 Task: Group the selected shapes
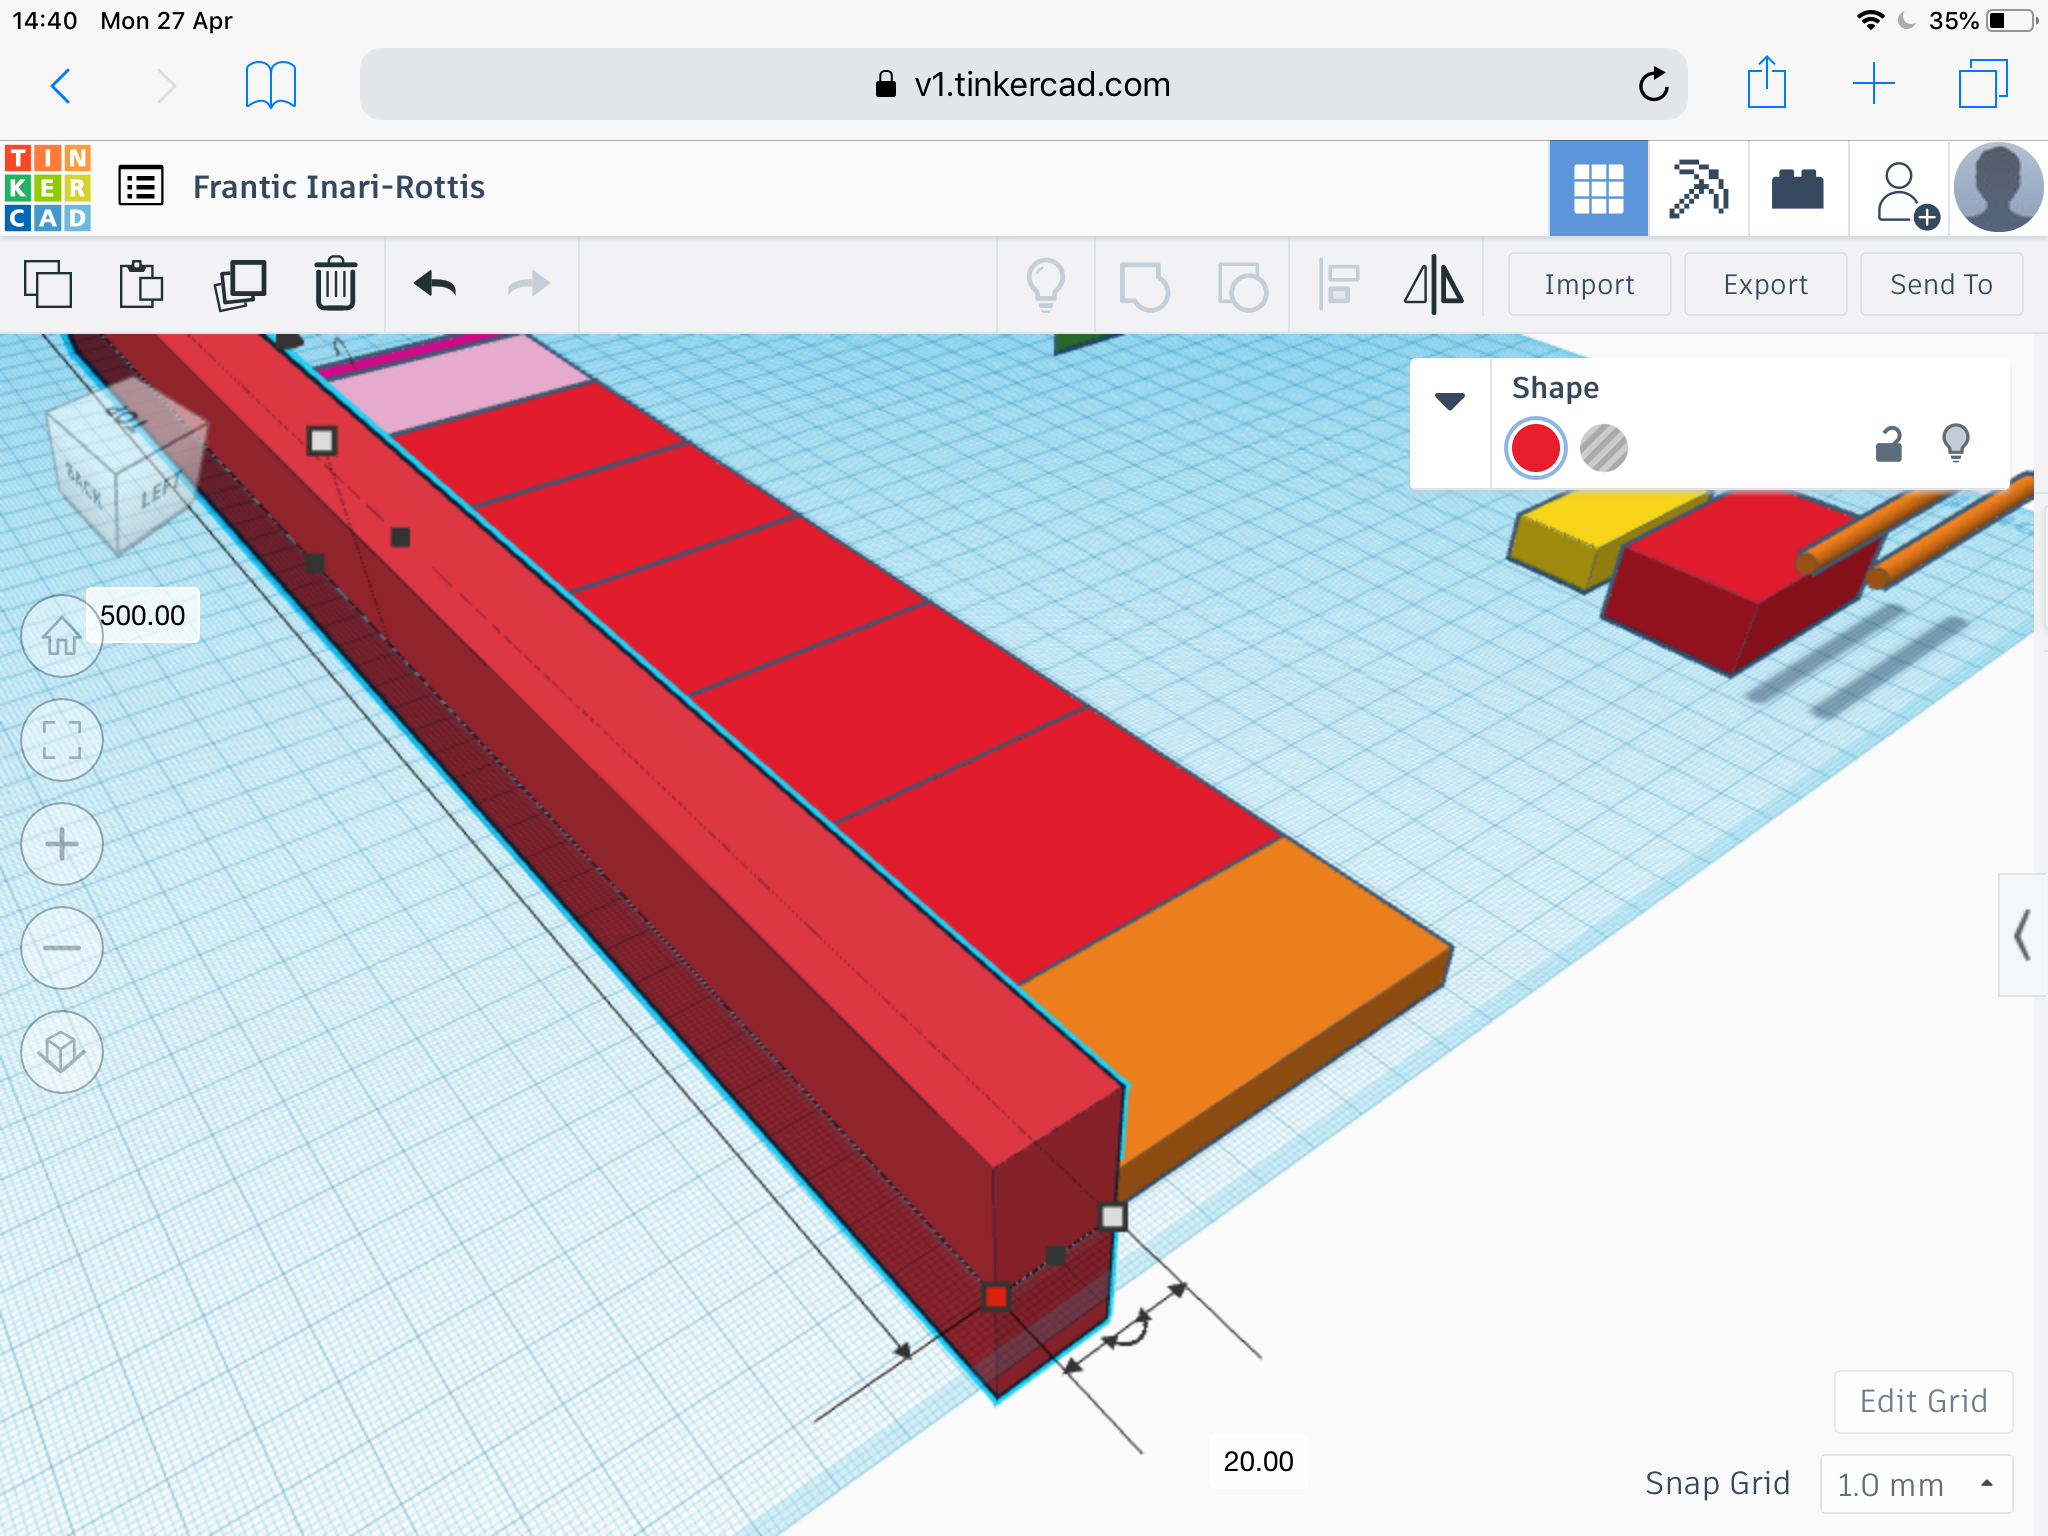point(1144,286)
